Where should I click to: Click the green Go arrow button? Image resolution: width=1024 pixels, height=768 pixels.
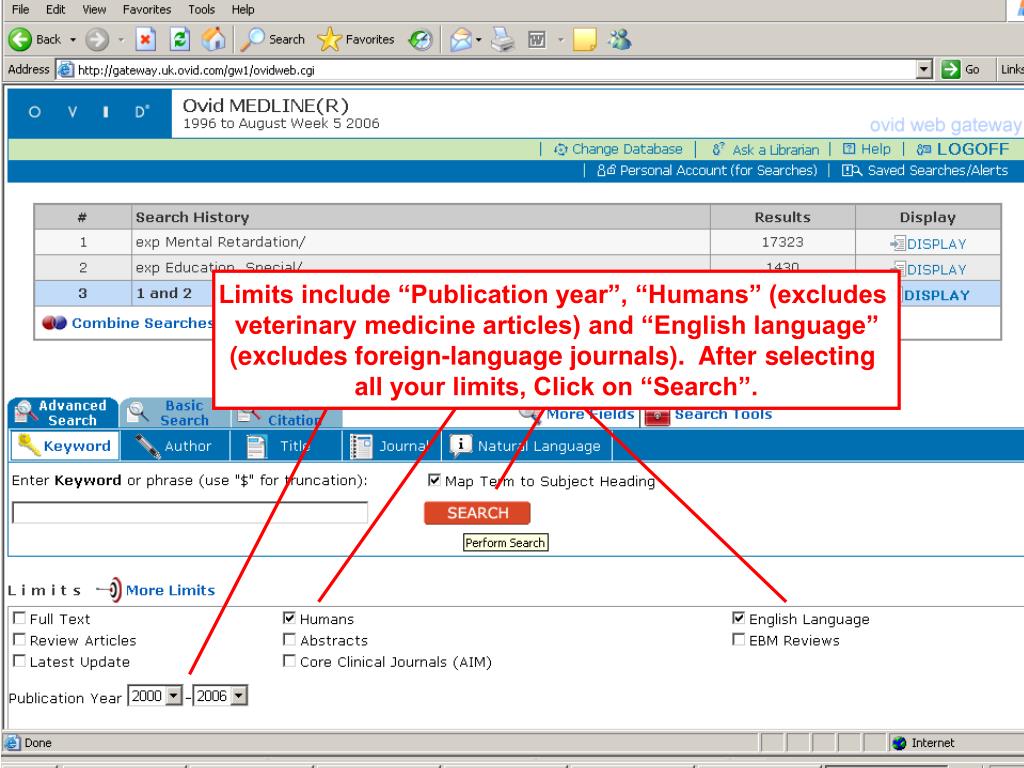pos(951,69)
